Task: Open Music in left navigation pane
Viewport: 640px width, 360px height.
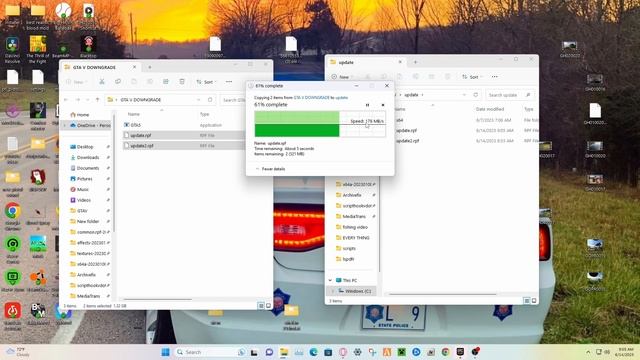Action: point(83,189)
